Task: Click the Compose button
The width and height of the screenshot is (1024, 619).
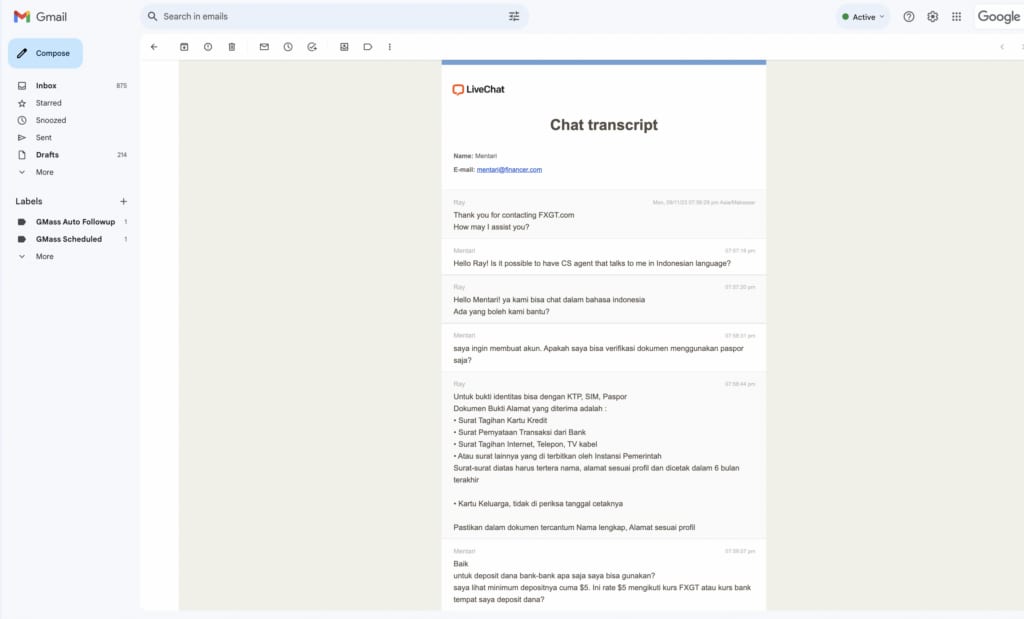Action: [45, 53]
